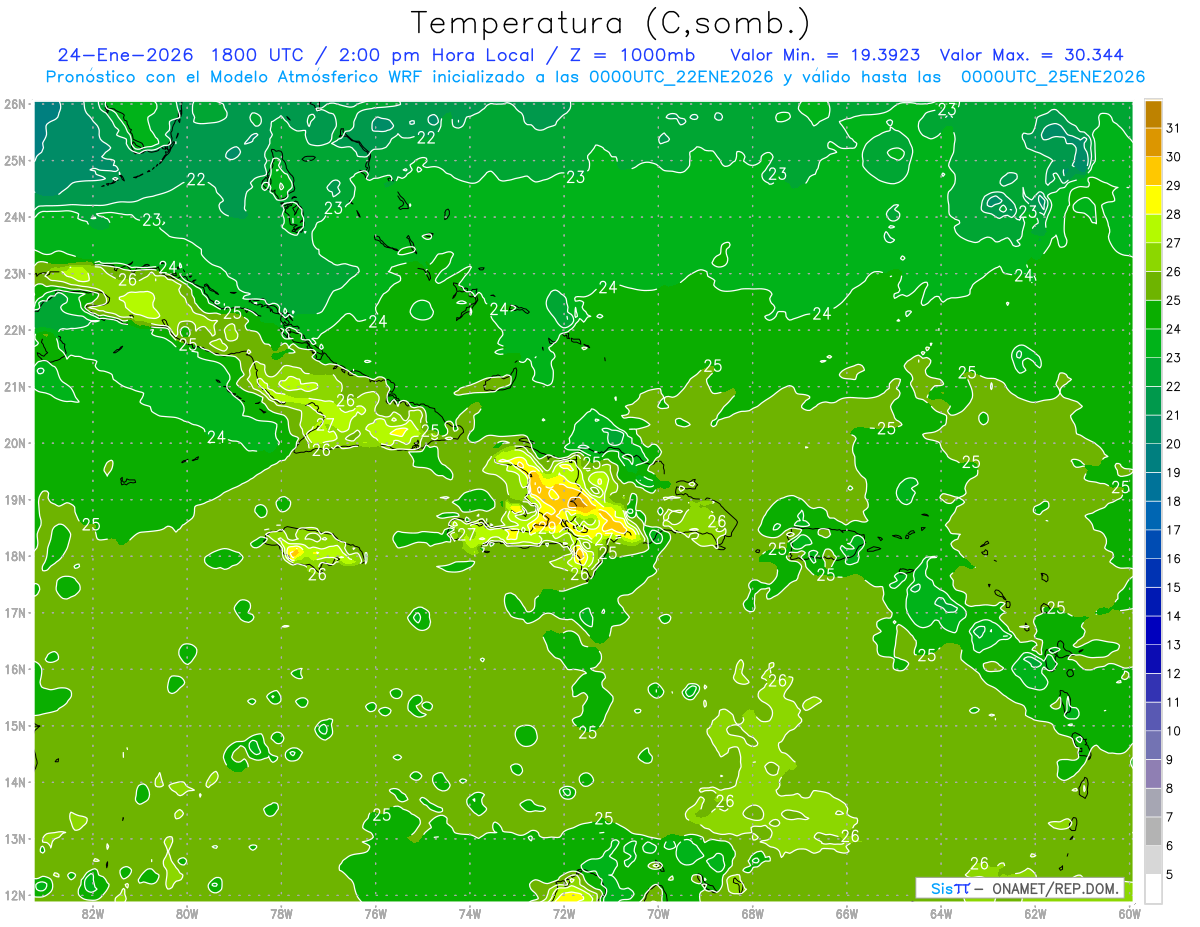Click the legend label "16"
1200x927 pixels.
click(x=1174, y=558)
